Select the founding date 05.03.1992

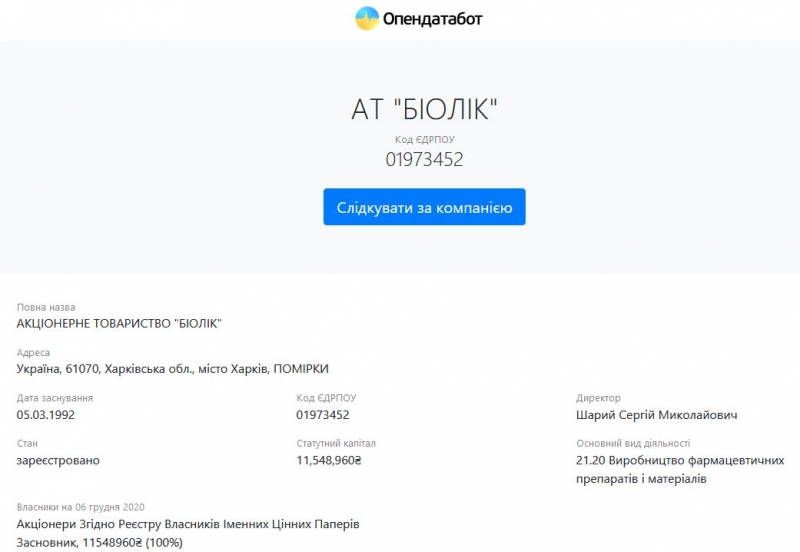click(x=46, y=414)
